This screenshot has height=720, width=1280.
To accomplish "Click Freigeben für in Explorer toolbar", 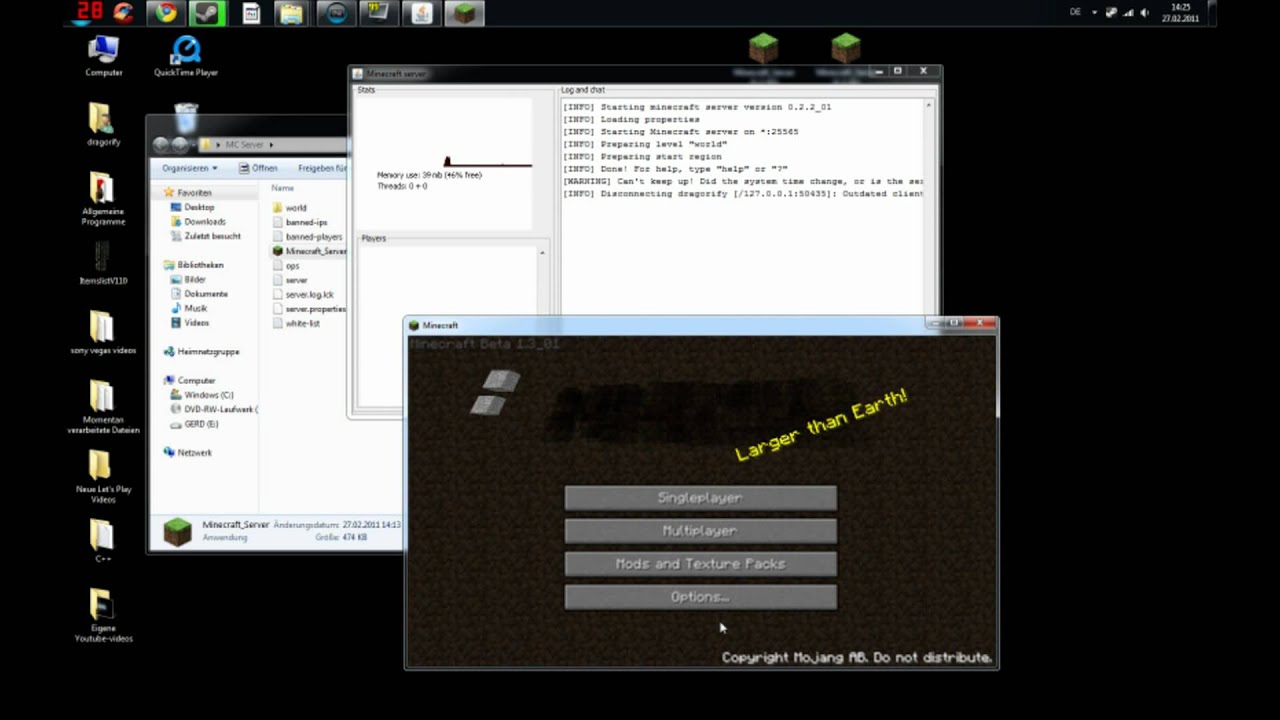I will pos(322,168).
